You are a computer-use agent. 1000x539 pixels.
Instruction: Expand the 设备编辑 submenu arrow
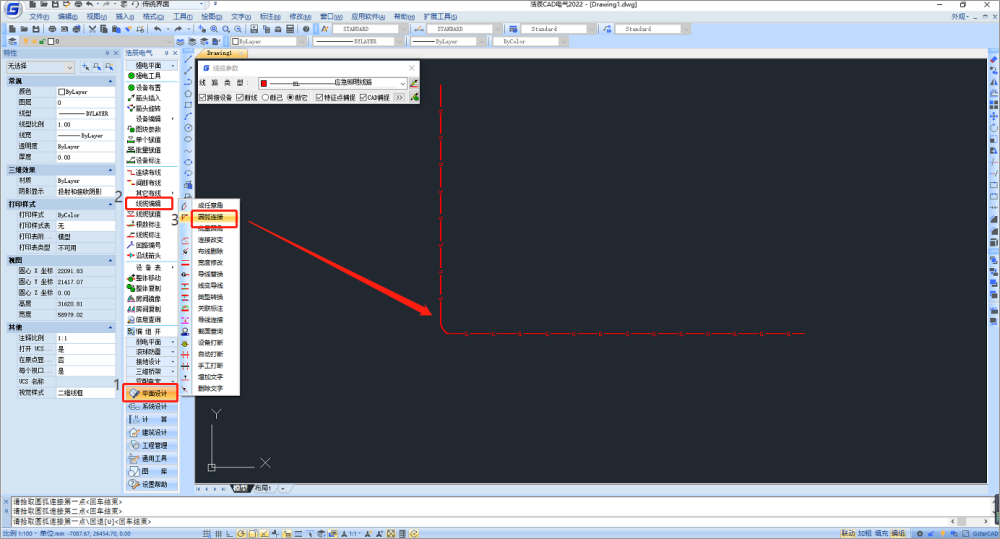[172, 119]
